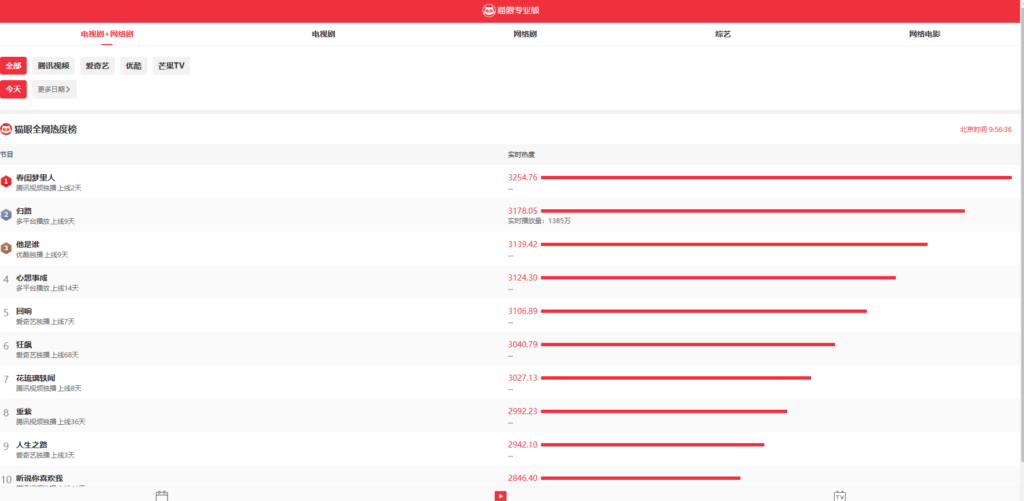Image resolution: width=1024 pixels, height=501 pixels.
Task: Open the calendar icon in bottom bar
Action: 162,495
